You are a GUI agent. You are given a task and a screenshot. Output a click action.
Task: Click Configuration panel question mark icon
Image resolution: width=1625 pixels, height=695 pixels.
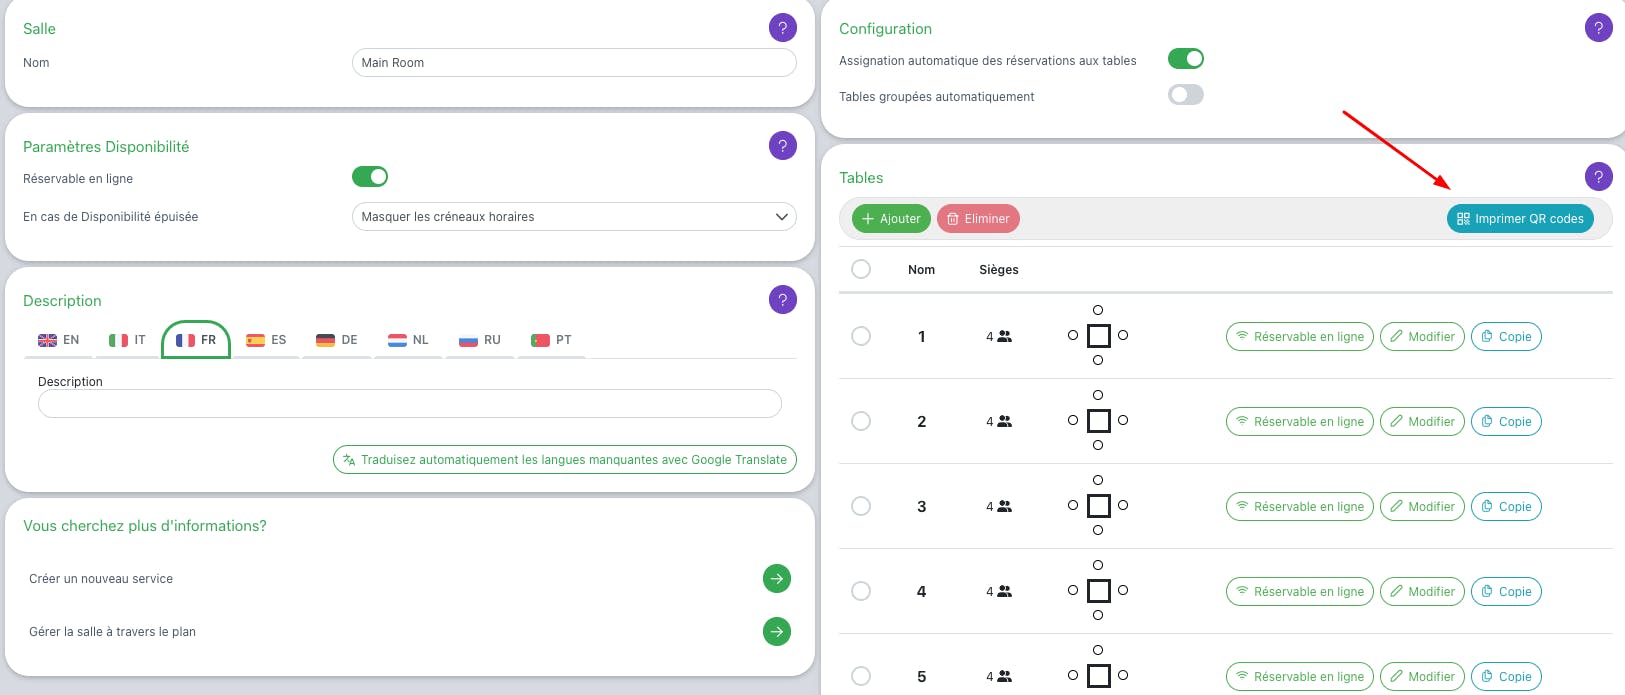pos(1599,28)
